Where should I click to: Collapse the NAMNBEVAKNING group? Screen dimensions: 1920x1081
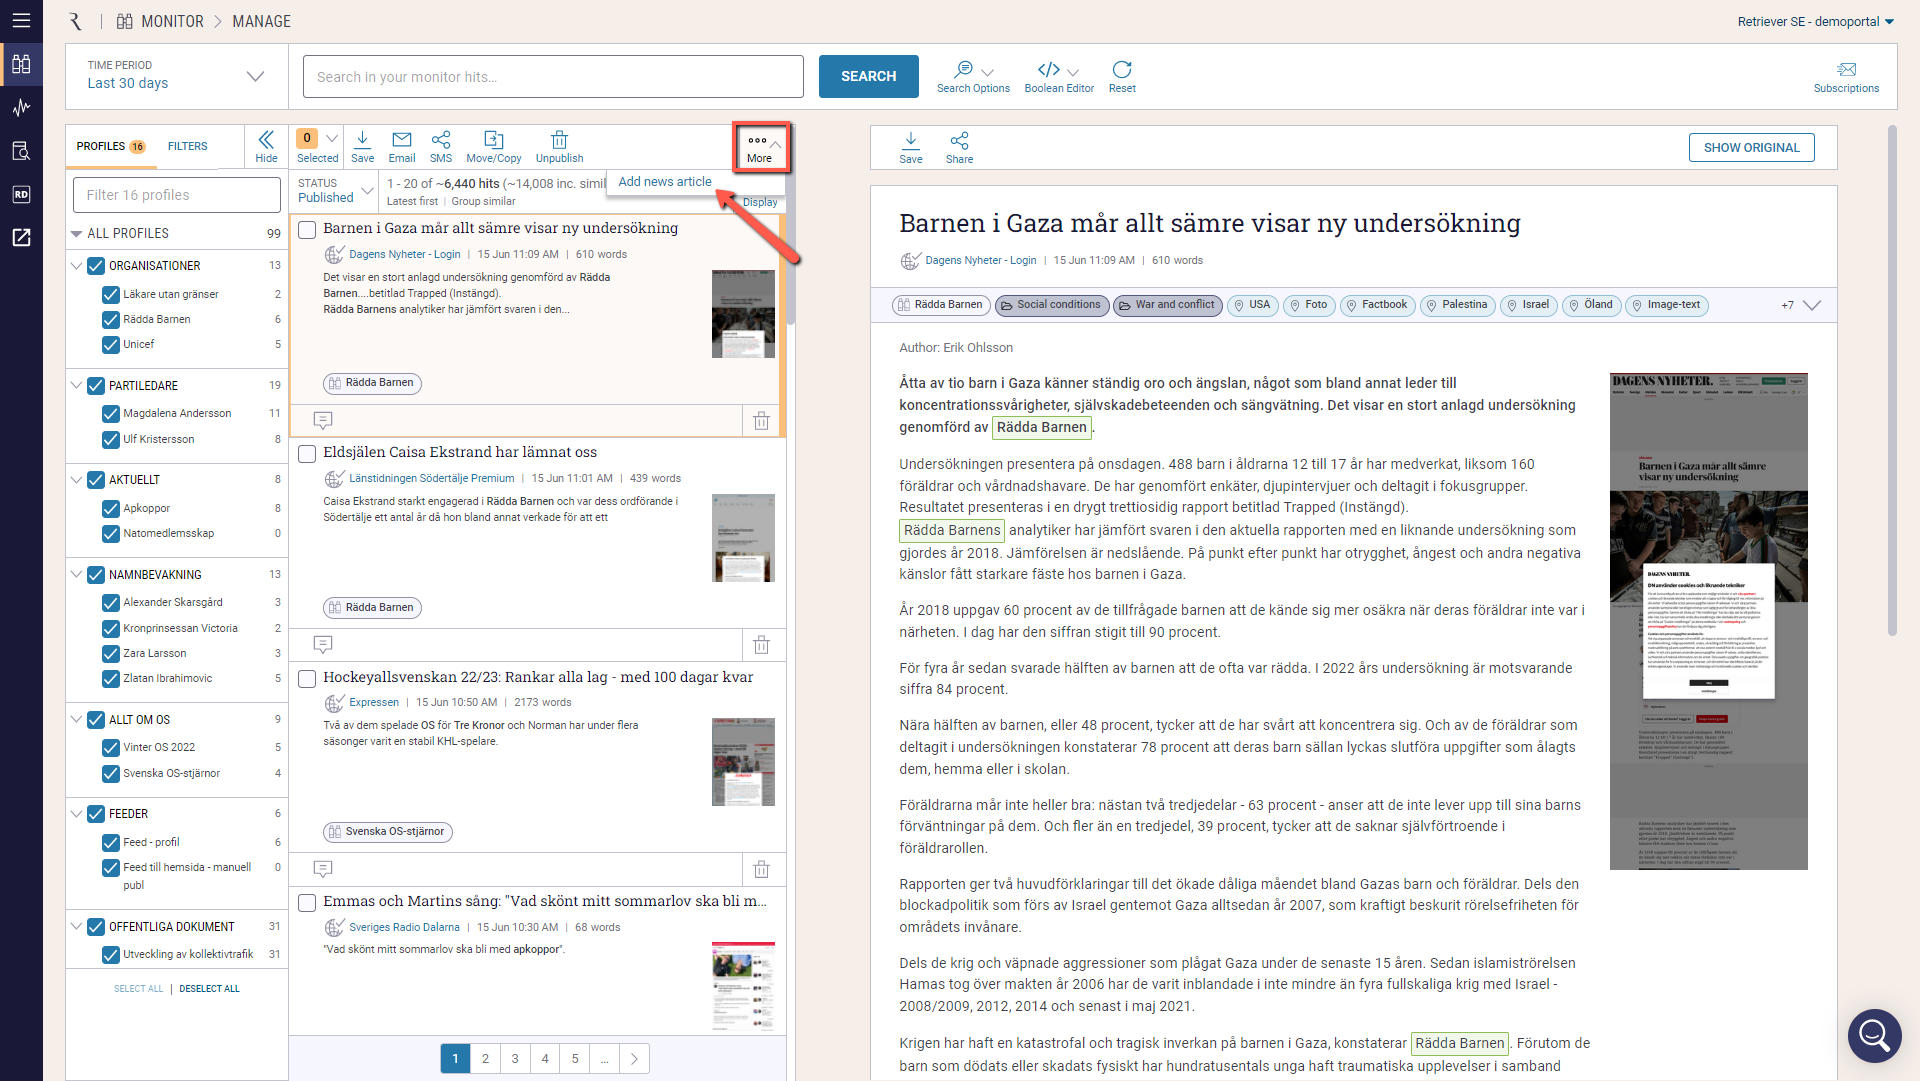click(76, 574)
